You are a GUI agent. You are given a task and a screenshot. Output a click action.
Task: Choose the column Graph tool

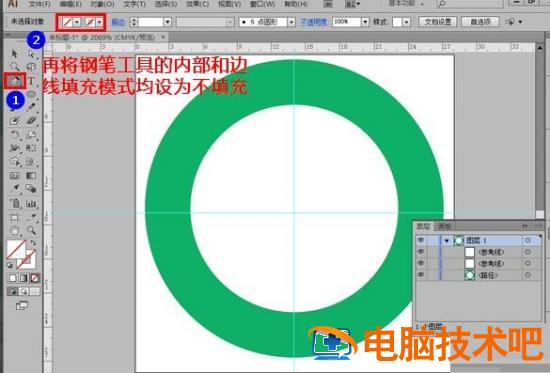pos(31,203)
